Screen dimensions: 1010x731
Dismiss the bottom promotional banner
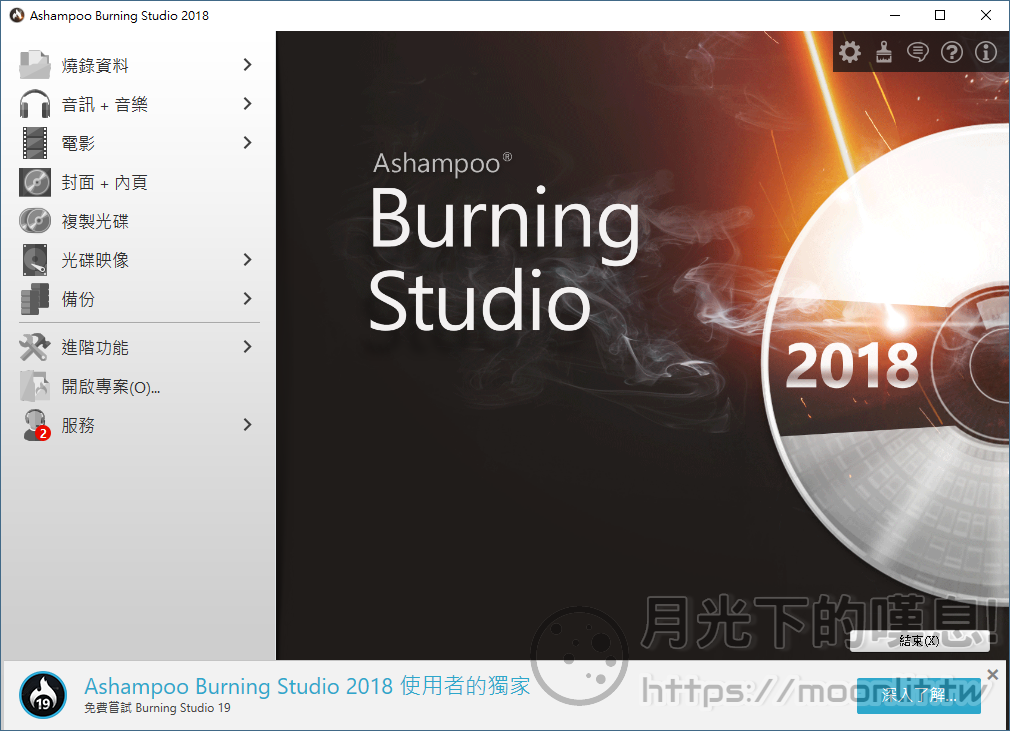tap(992, 674)
